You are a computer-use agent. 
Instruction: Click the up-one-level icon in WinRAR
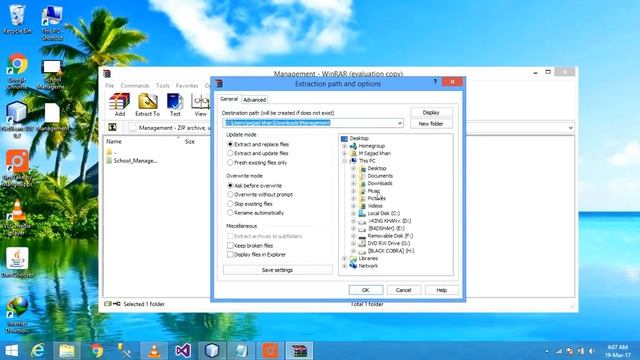click(x=112, y=127)
